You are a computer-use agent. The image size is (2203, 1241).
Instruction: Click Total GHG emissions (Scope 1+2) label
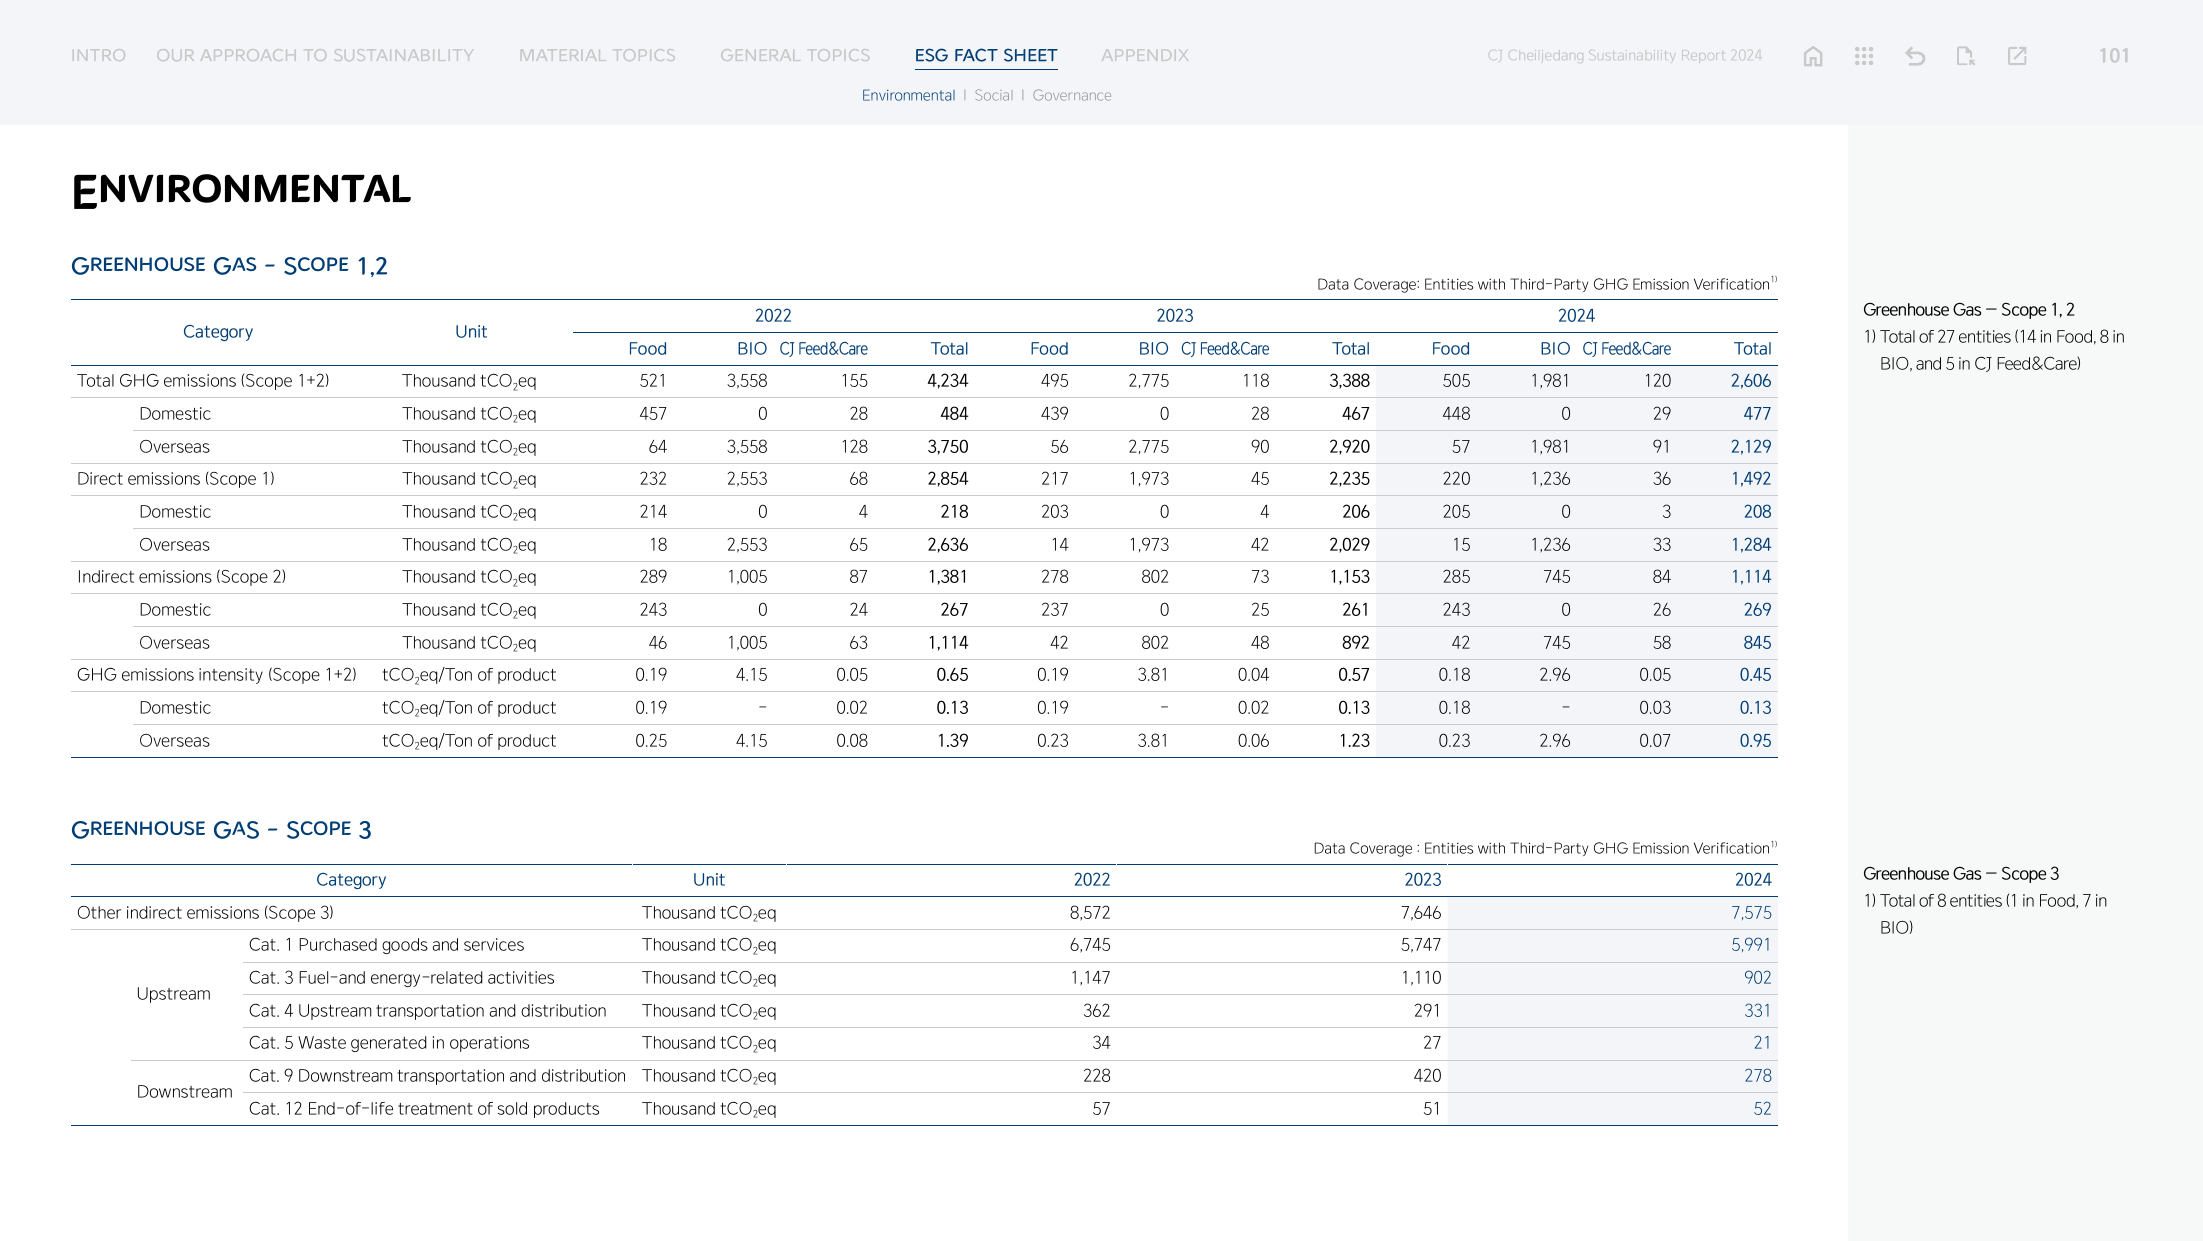203,381
